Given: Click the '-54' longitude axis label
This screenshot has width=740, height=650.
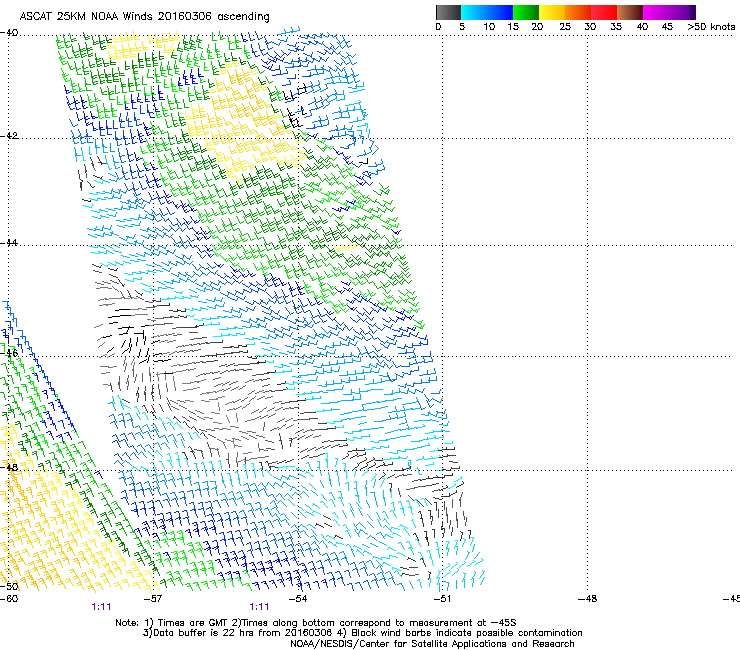Looking at the screenshot, I should 298,599.
